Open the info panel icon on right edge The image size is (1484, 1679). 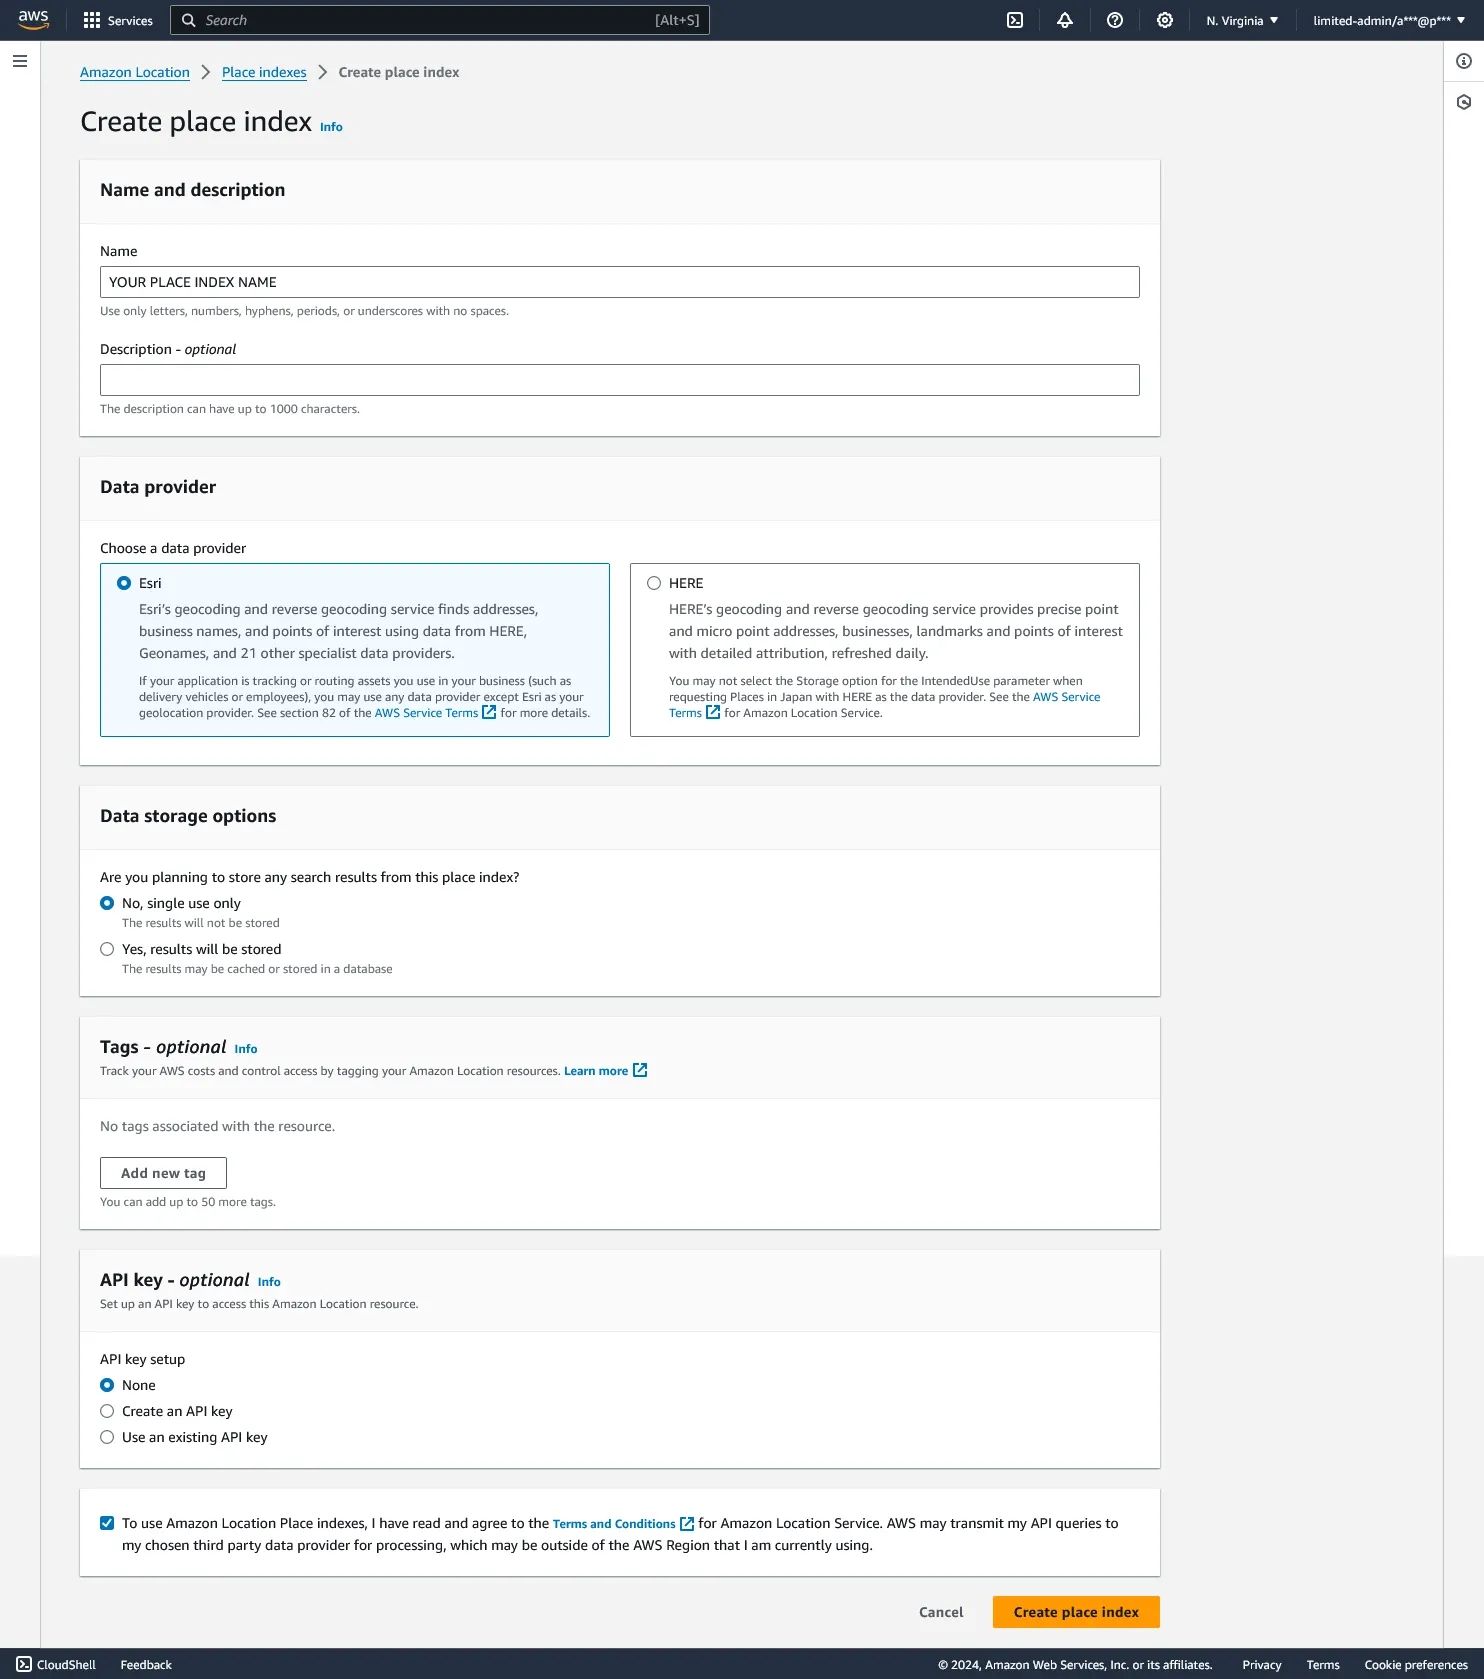pos(1464,61)
